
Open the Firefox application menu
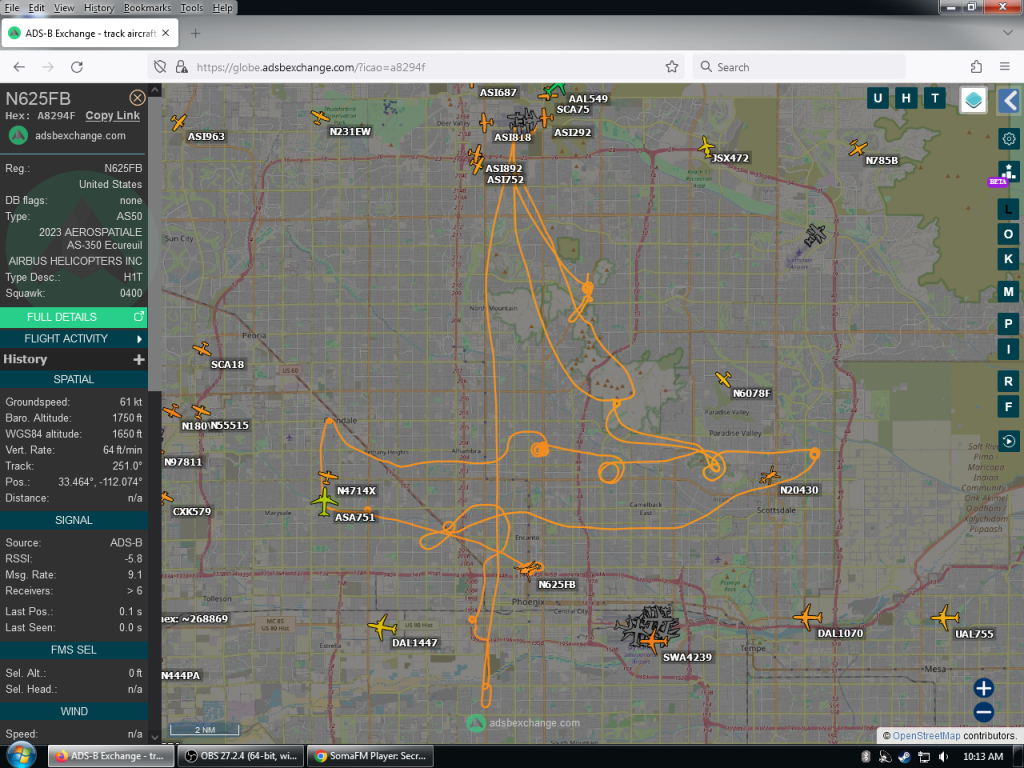(x=1004, y=67)
